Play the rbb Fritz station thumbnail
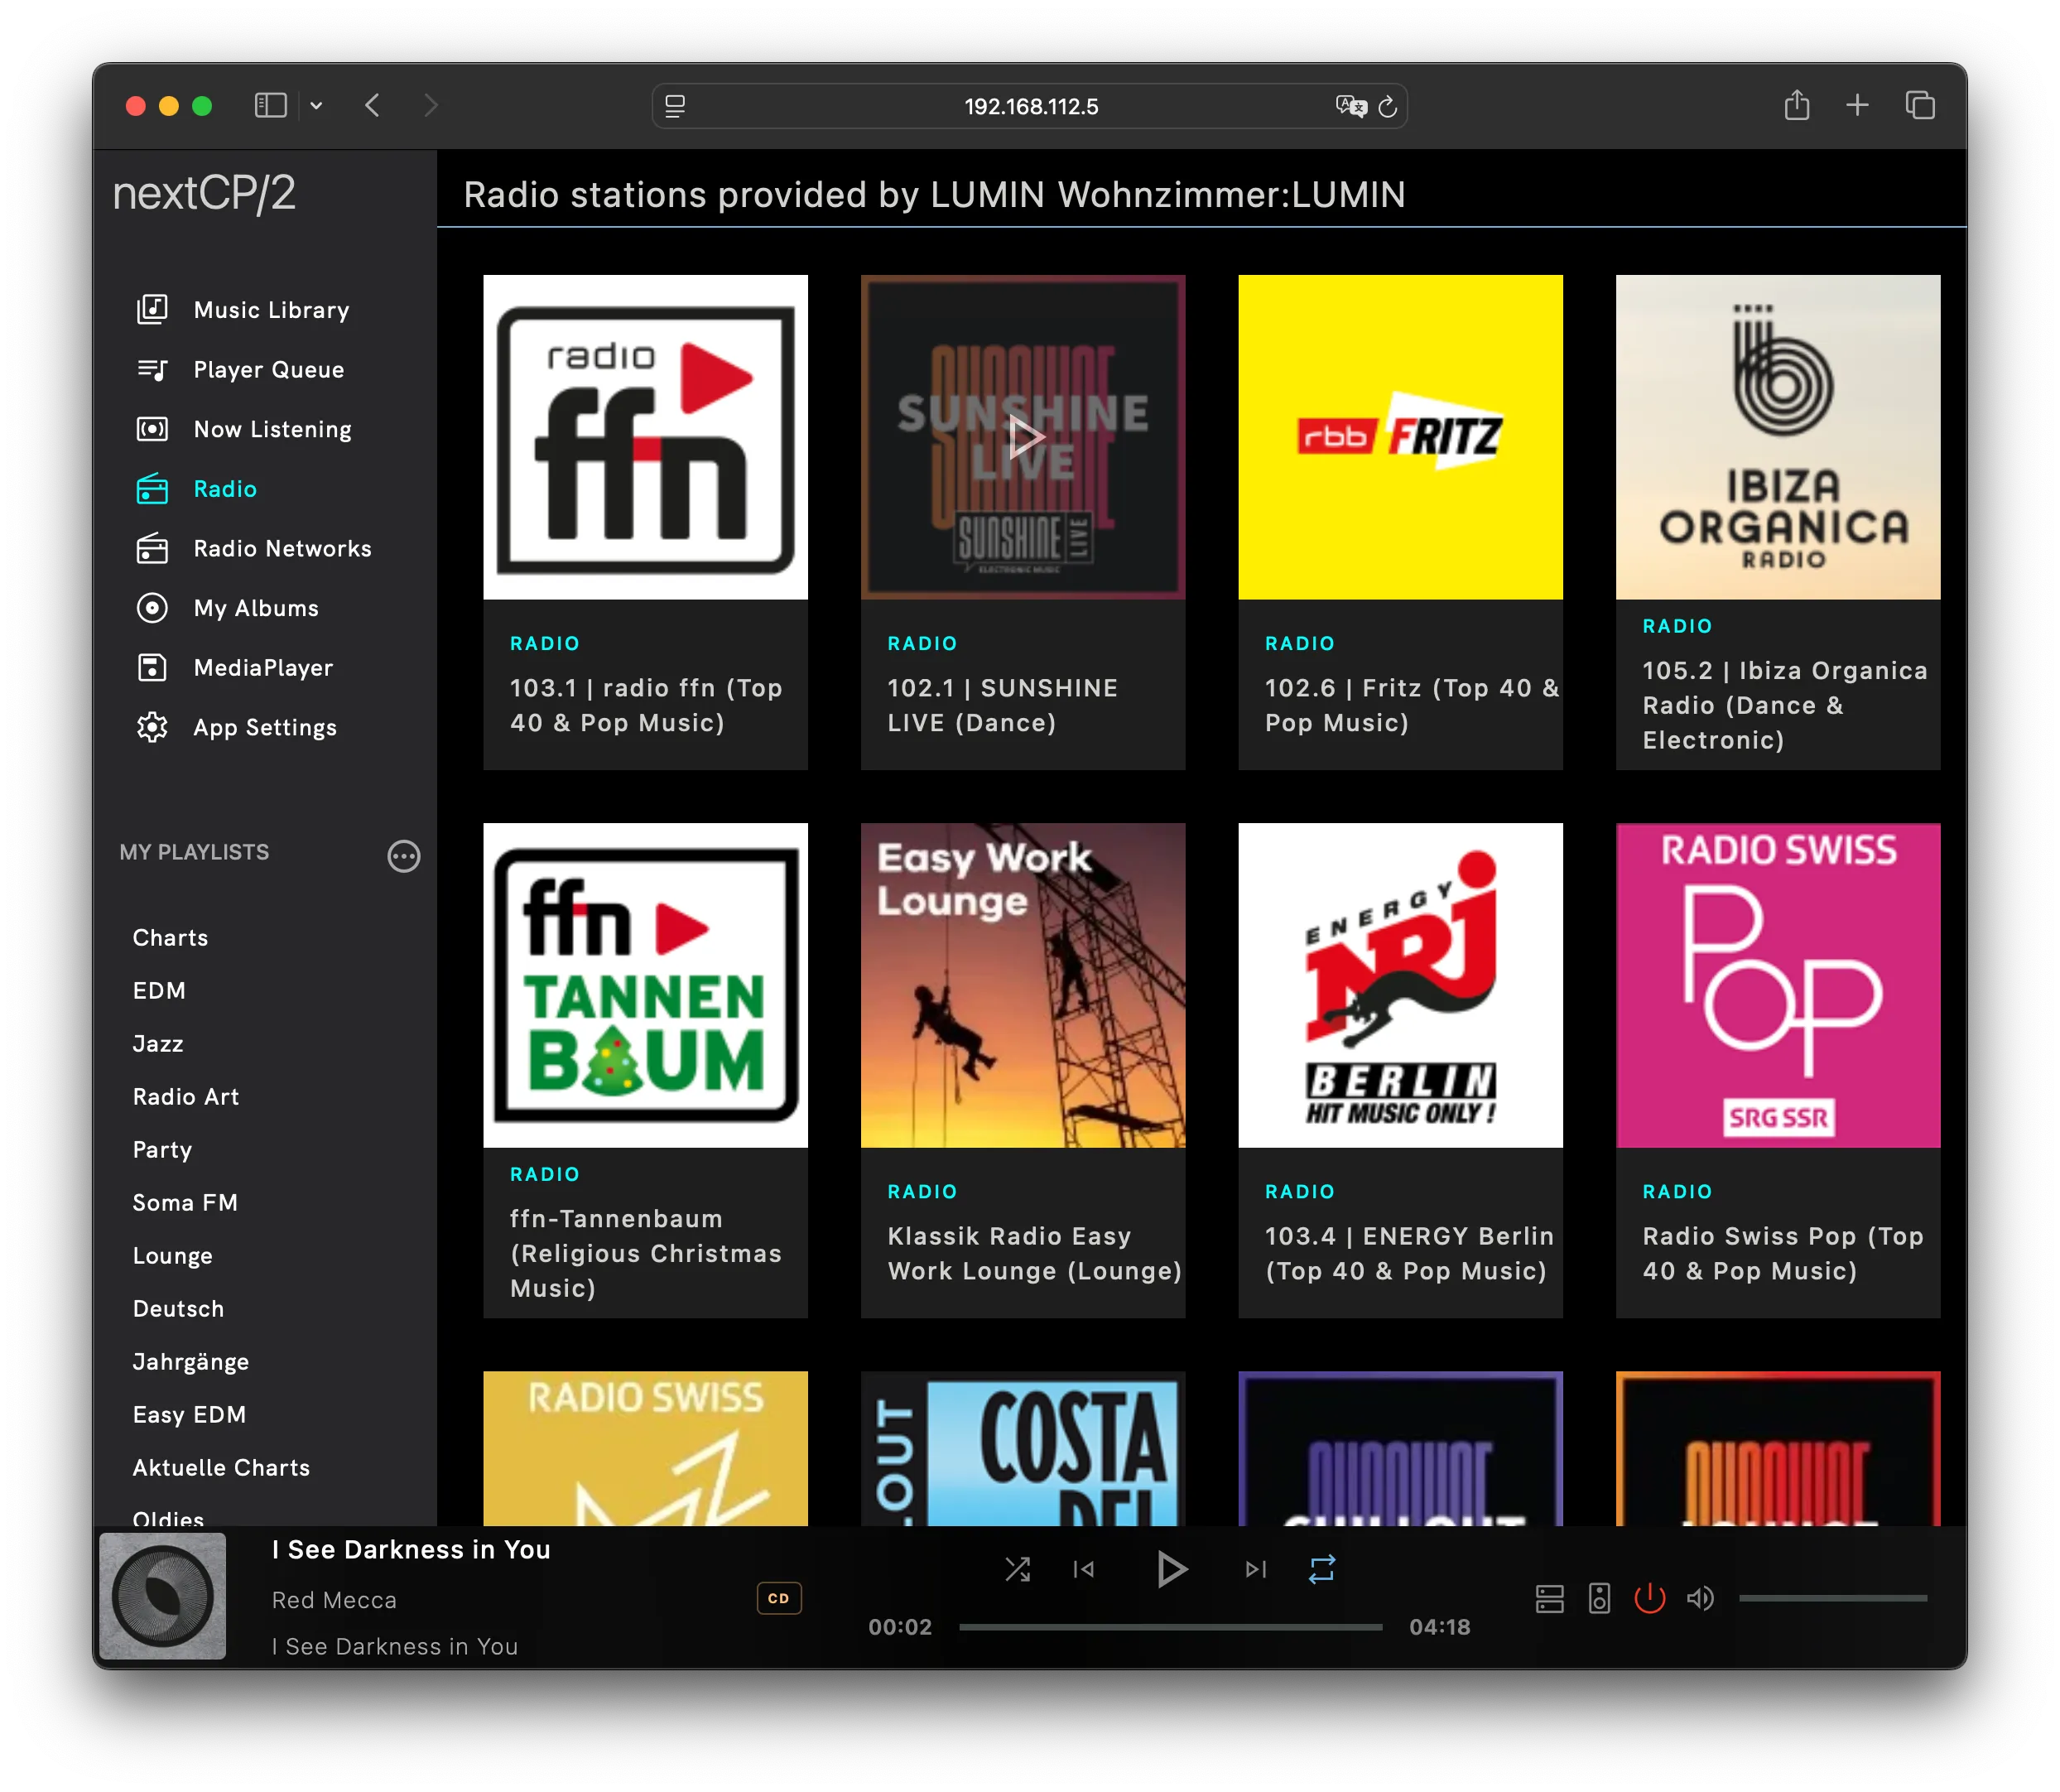2060x1792 pixels. click(x=1400, y=437)
